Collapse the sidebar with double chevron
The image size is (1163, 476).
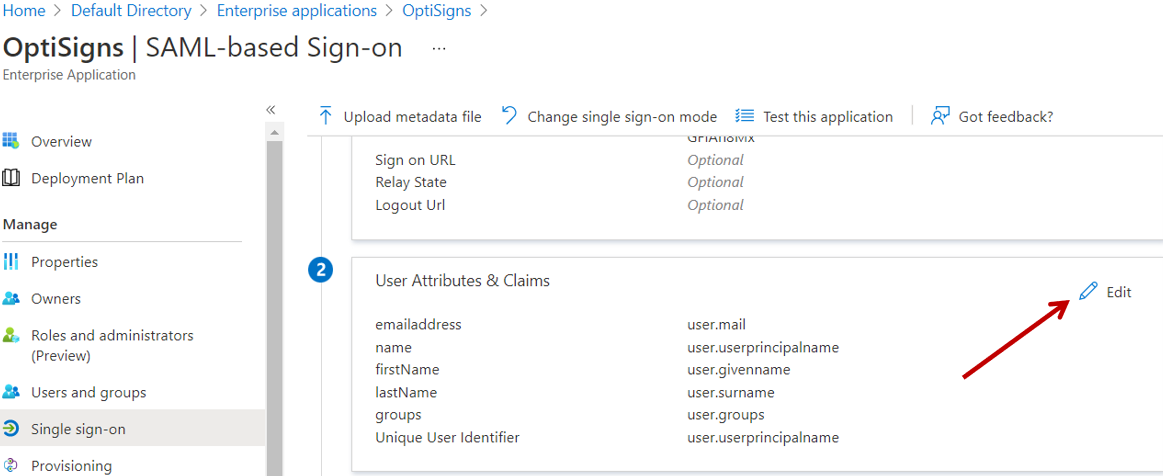[271, 110]
